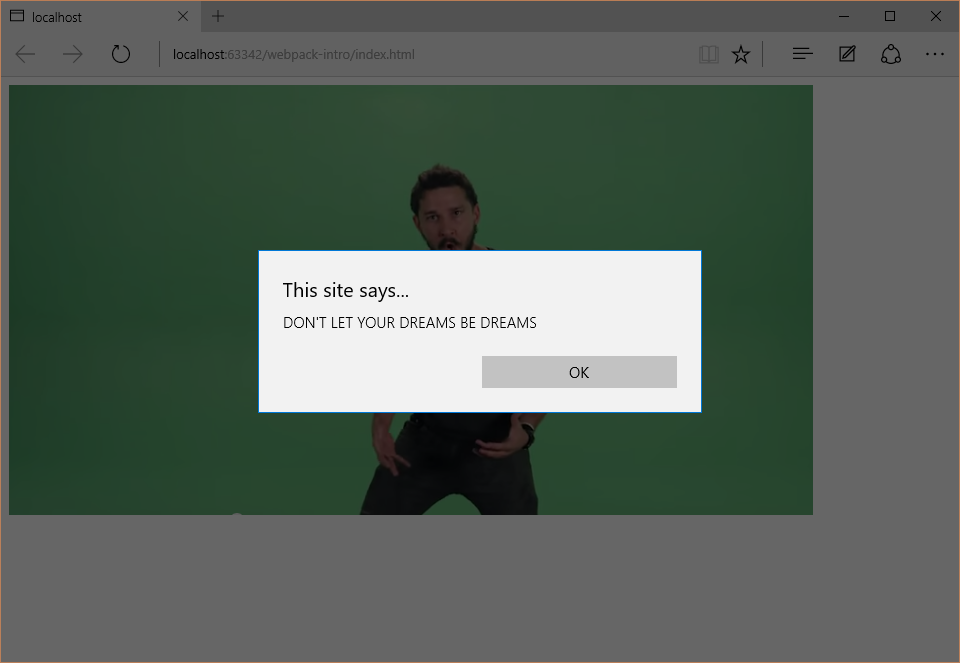Select the localhost tab
This screenshot has height=663, width=960.
click(x=101, y=17)
